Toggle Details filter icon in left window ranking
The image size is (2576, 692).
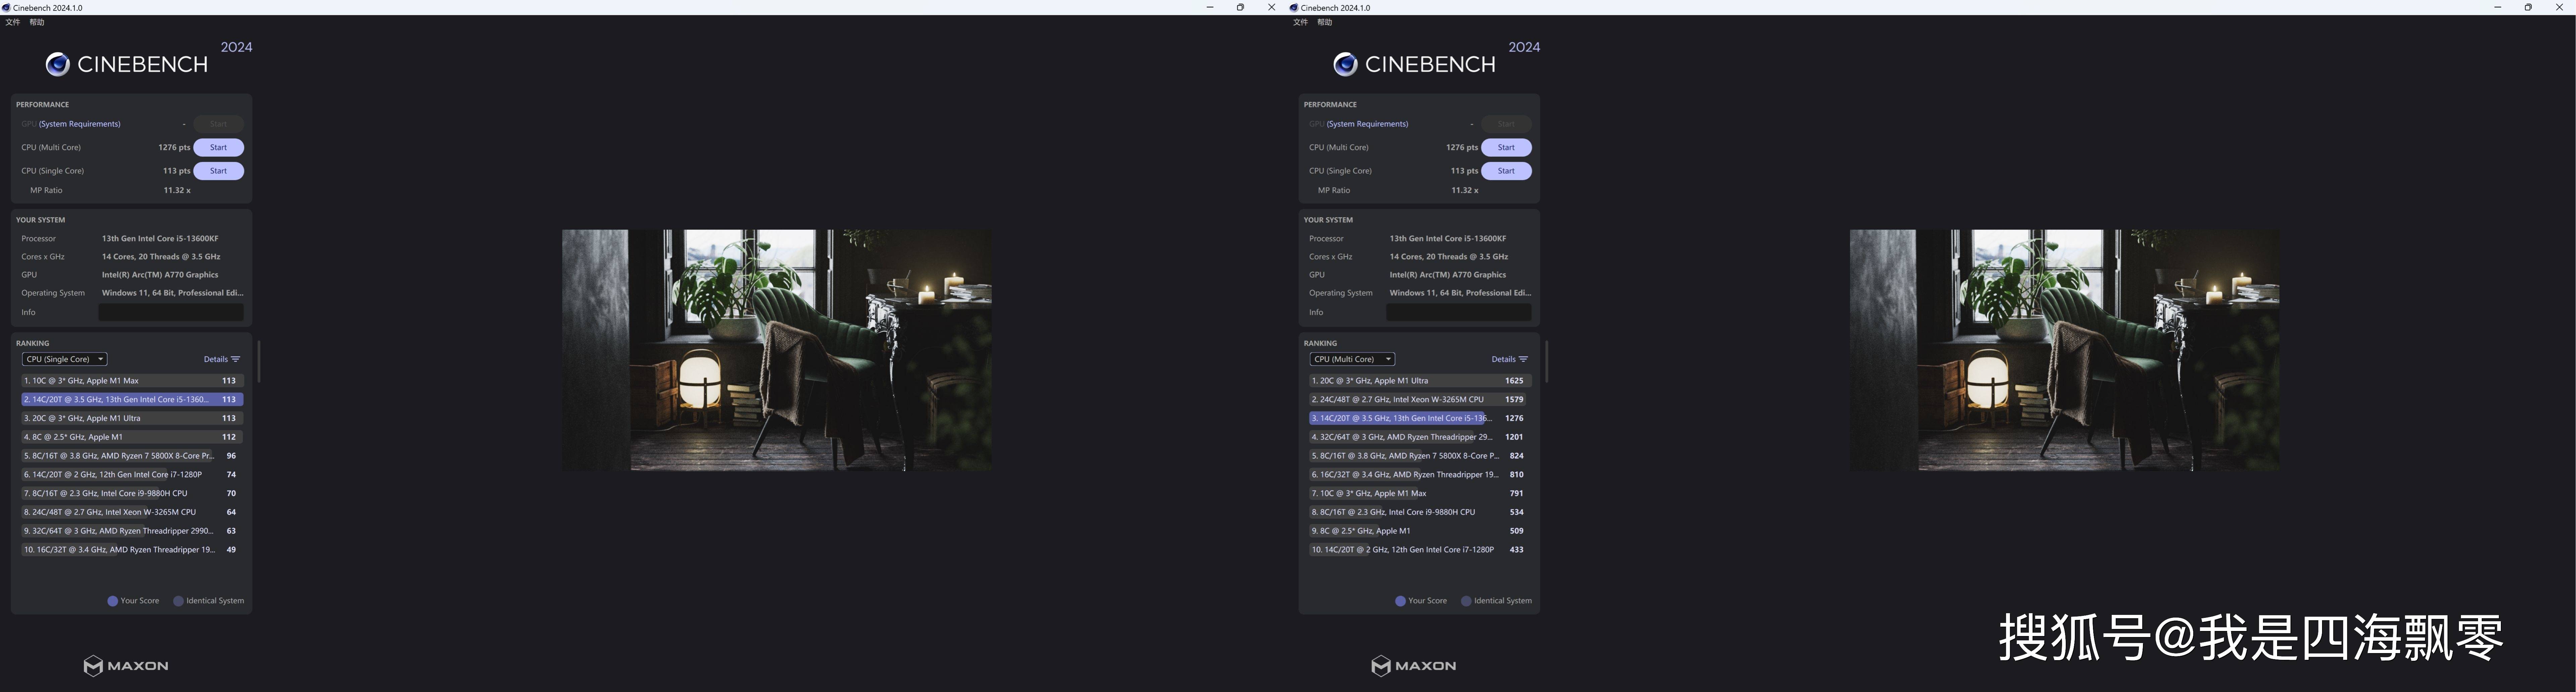[236, 359]
